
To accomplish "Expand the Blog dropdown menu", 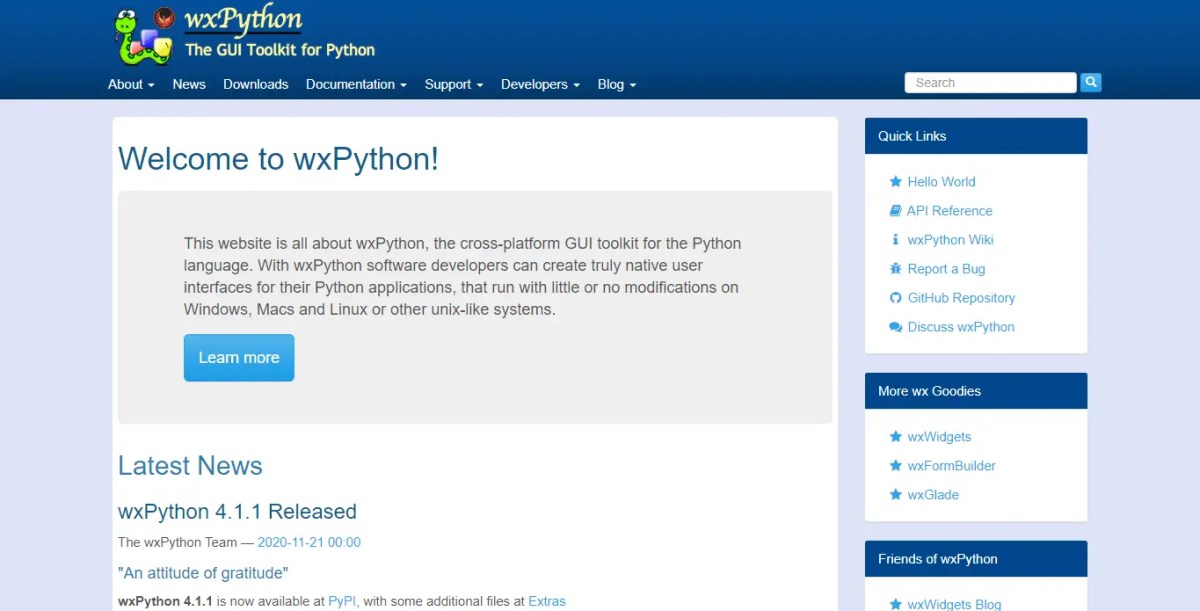I will pyautogui.click(x=617, y=84).
